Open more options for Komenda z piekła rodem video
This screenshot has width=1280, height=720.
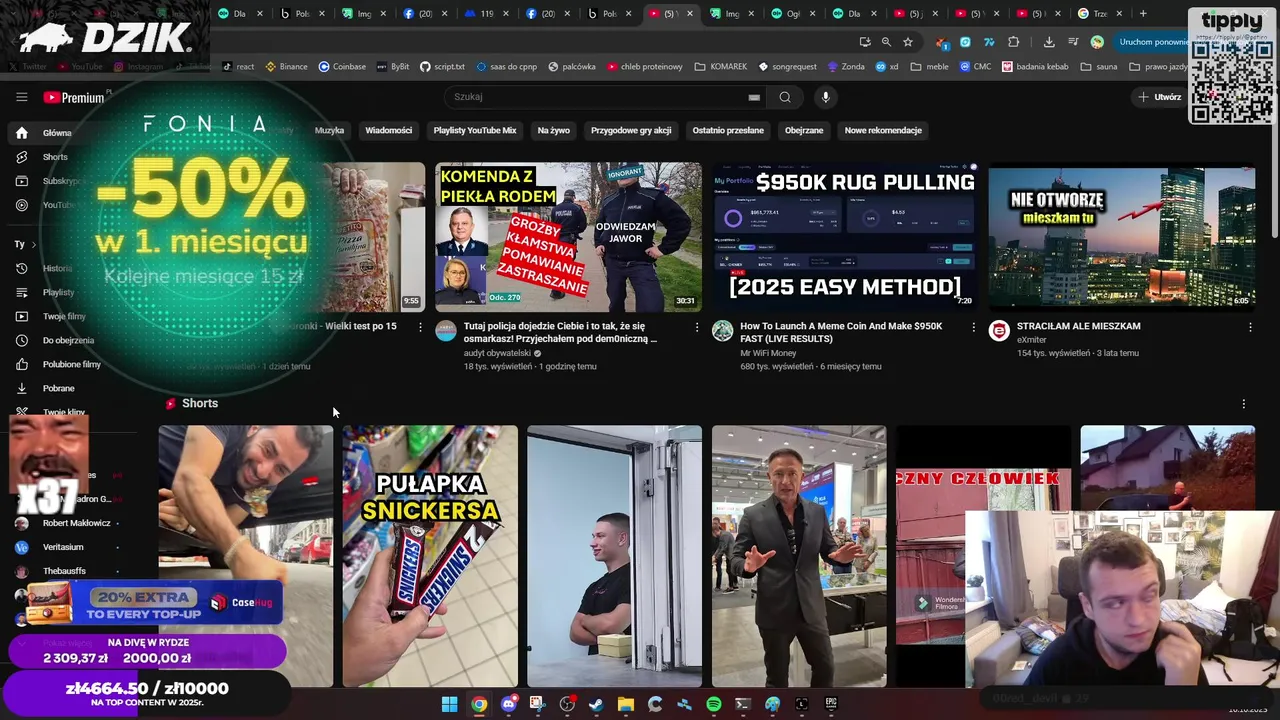tap(697, 327)
